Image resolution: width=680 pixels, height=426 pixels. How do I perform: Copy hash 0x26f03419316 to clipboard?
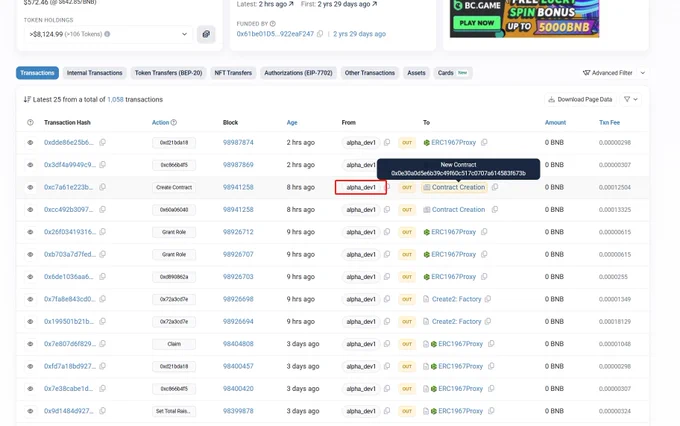pyautogui.click(x=102, y=232)
